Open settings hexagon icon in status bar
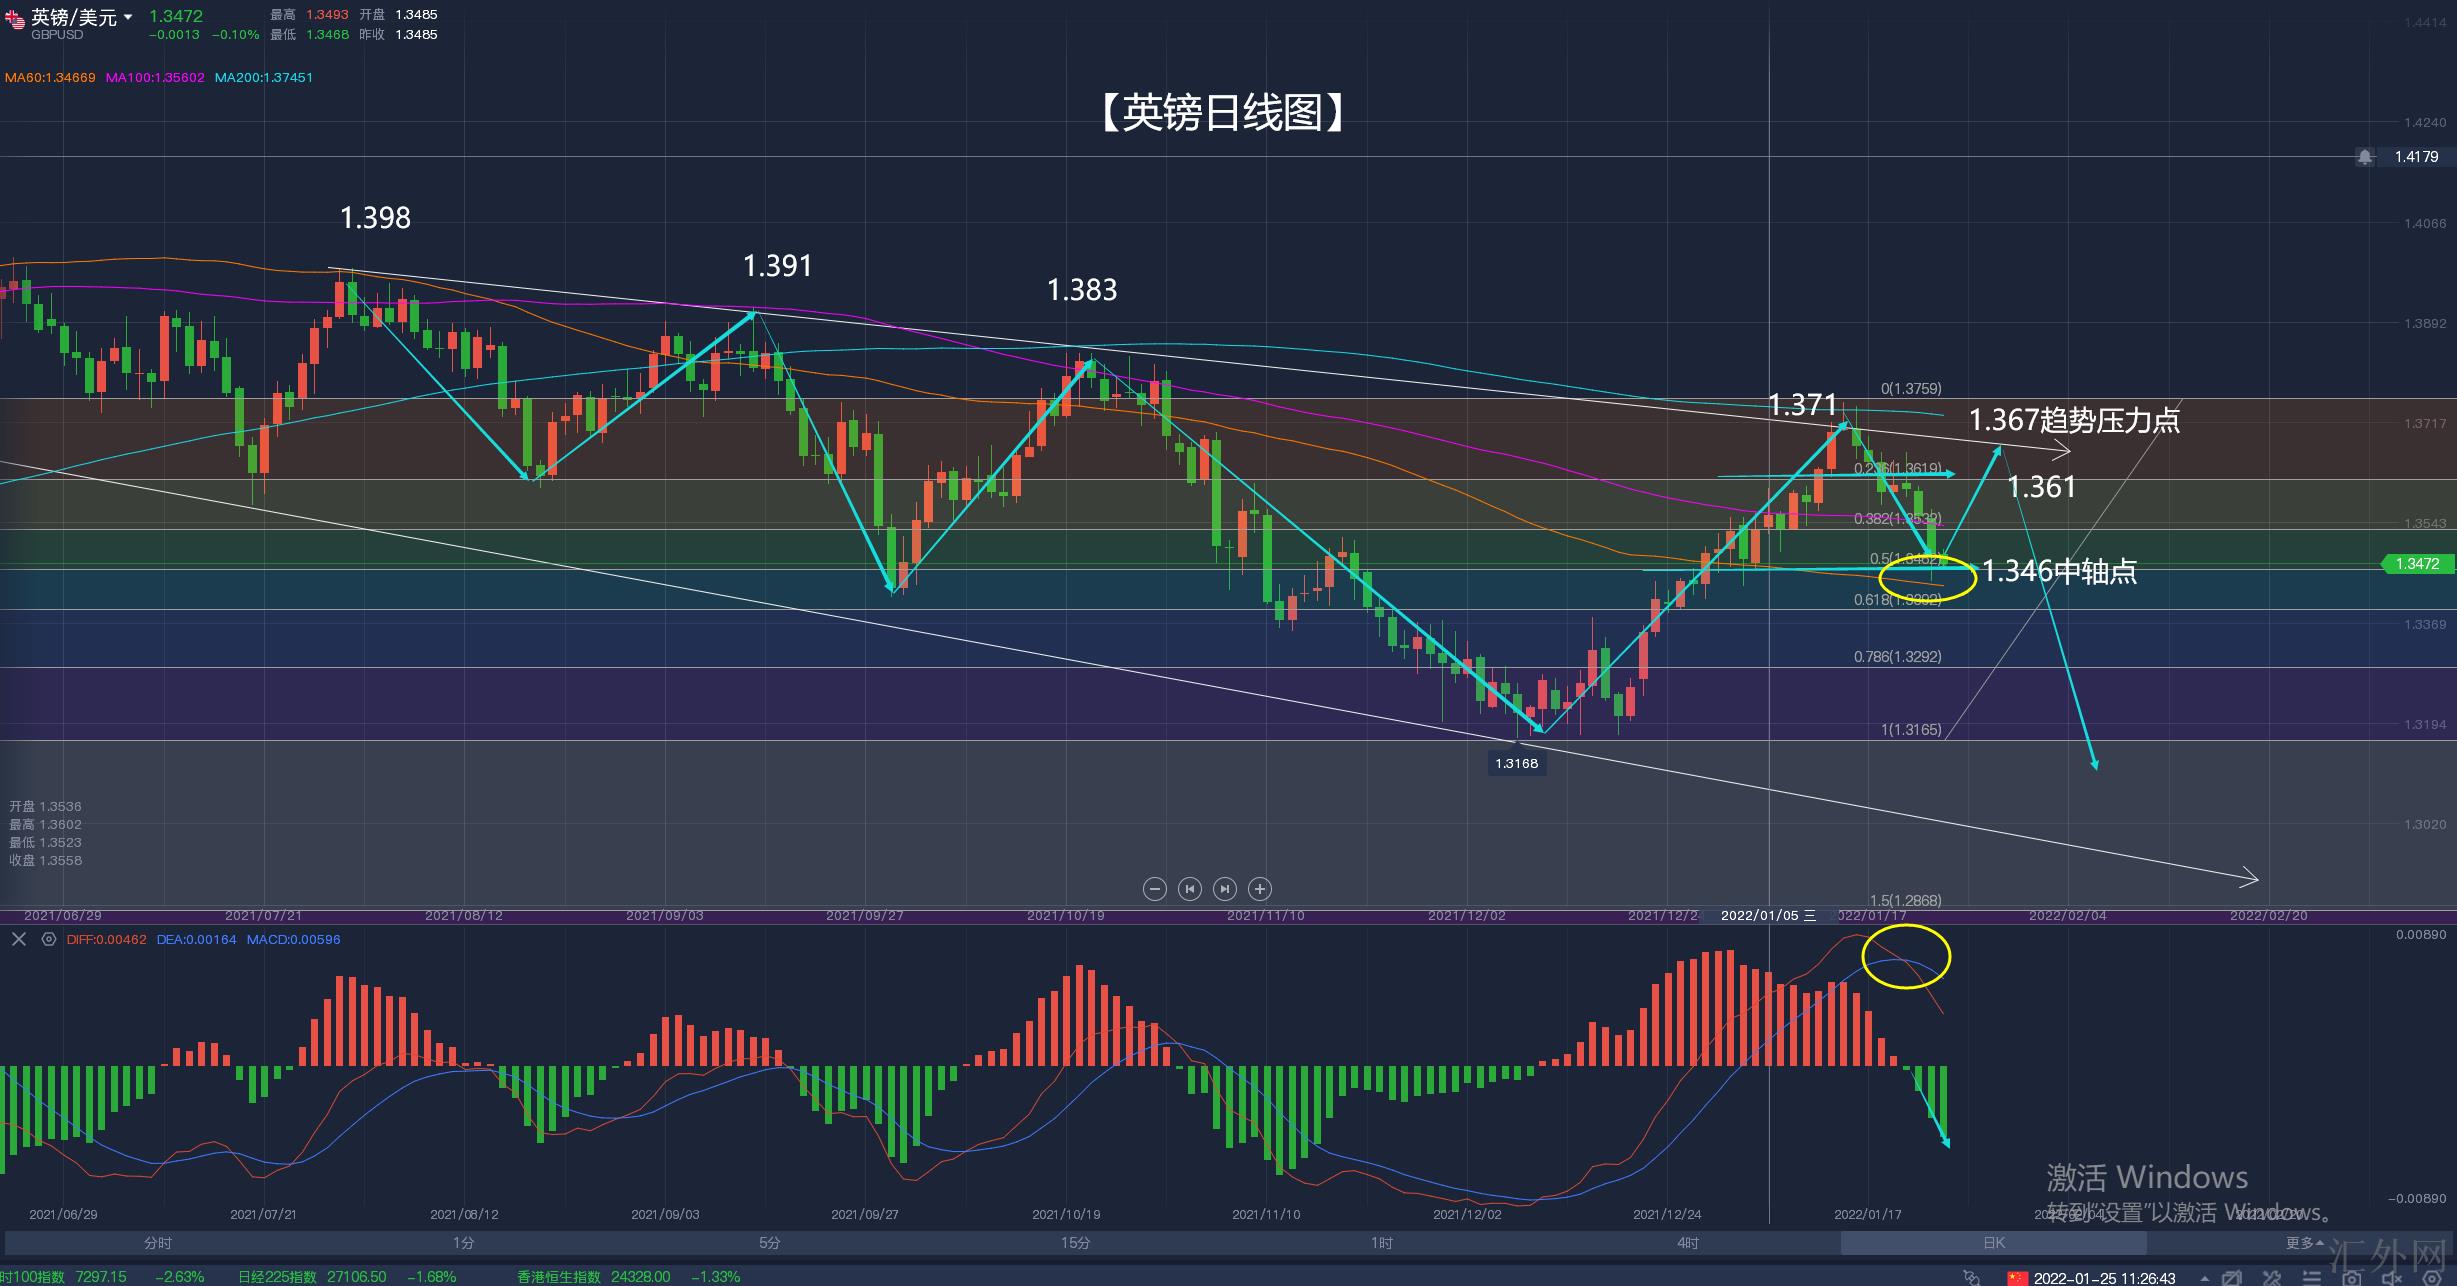The image size is (2457, 1286). click(x=2432, y=1279)
